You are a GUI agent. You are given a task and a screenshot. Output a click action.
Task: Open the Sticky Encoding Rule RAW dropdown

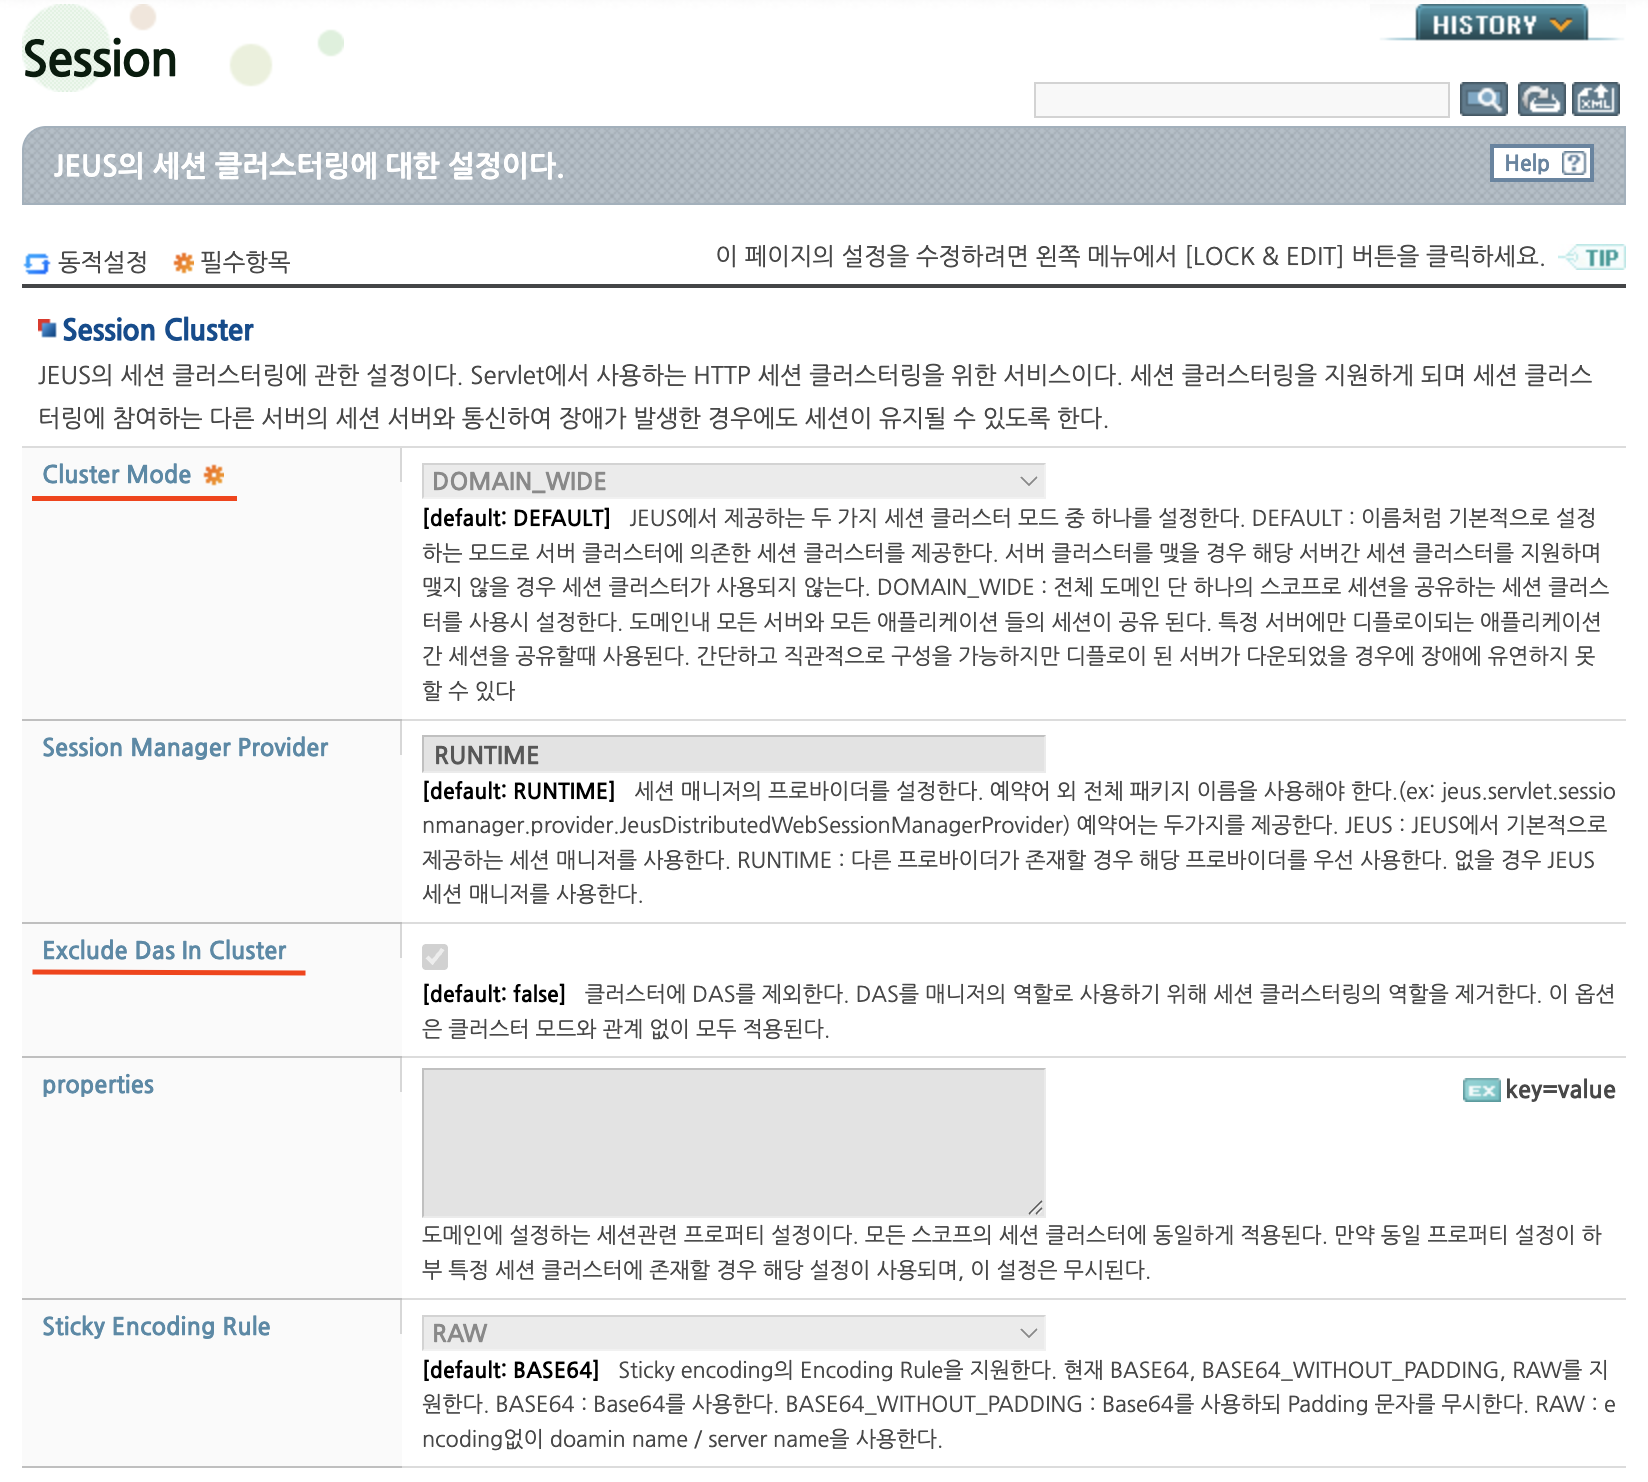(734, 1333)
